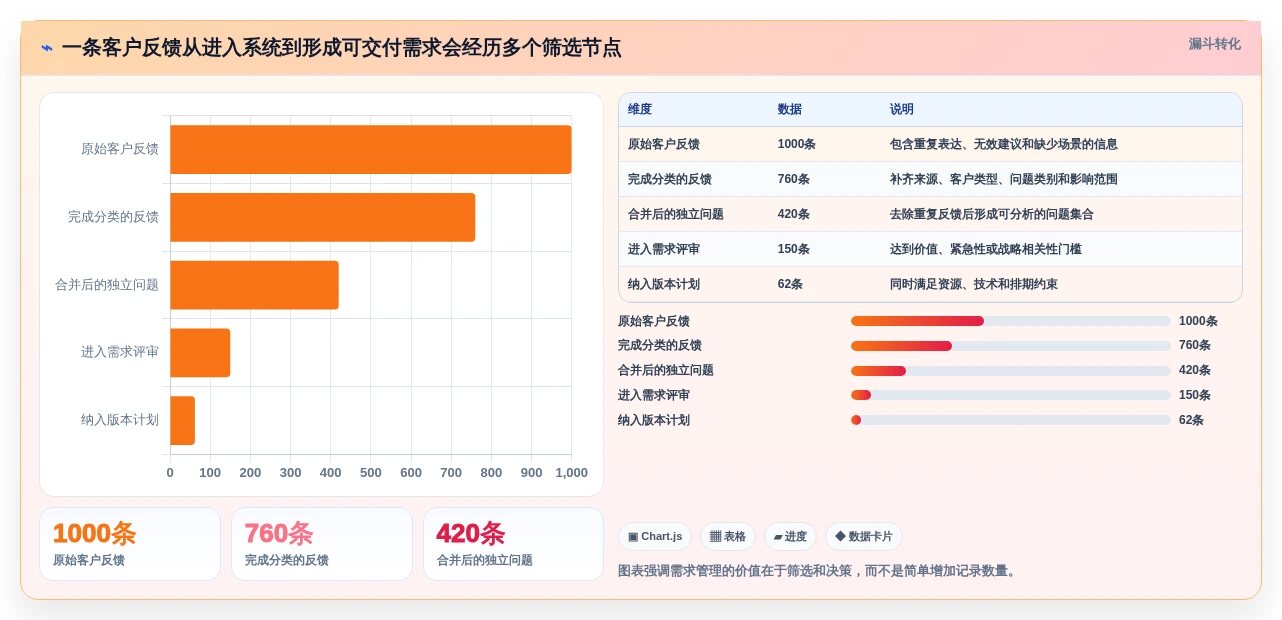Click table cell 150条

(x=794, y=249)
